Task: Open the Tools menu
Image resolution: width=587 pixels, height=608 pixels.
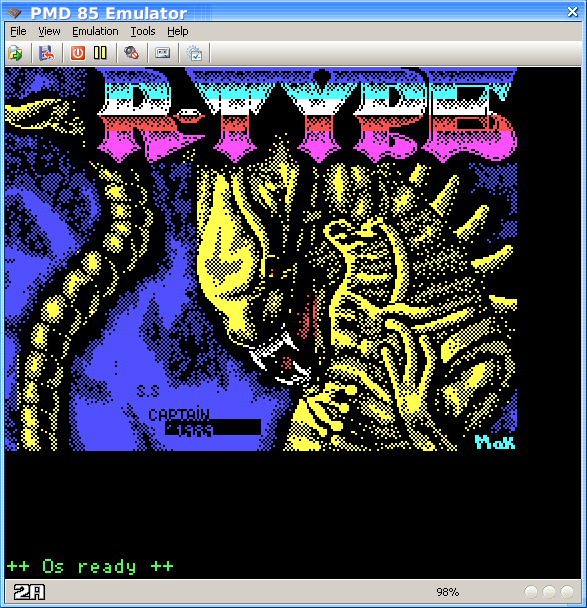Action: pos(143,31)
